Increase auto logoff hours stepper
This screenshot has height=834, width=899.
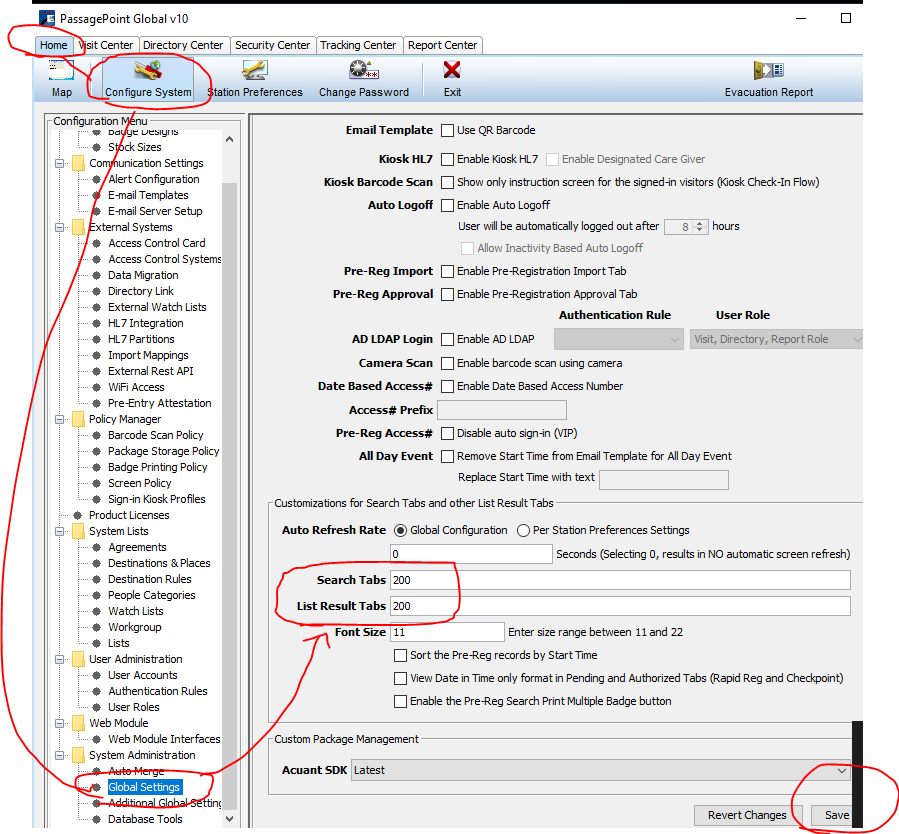point(699,224)
